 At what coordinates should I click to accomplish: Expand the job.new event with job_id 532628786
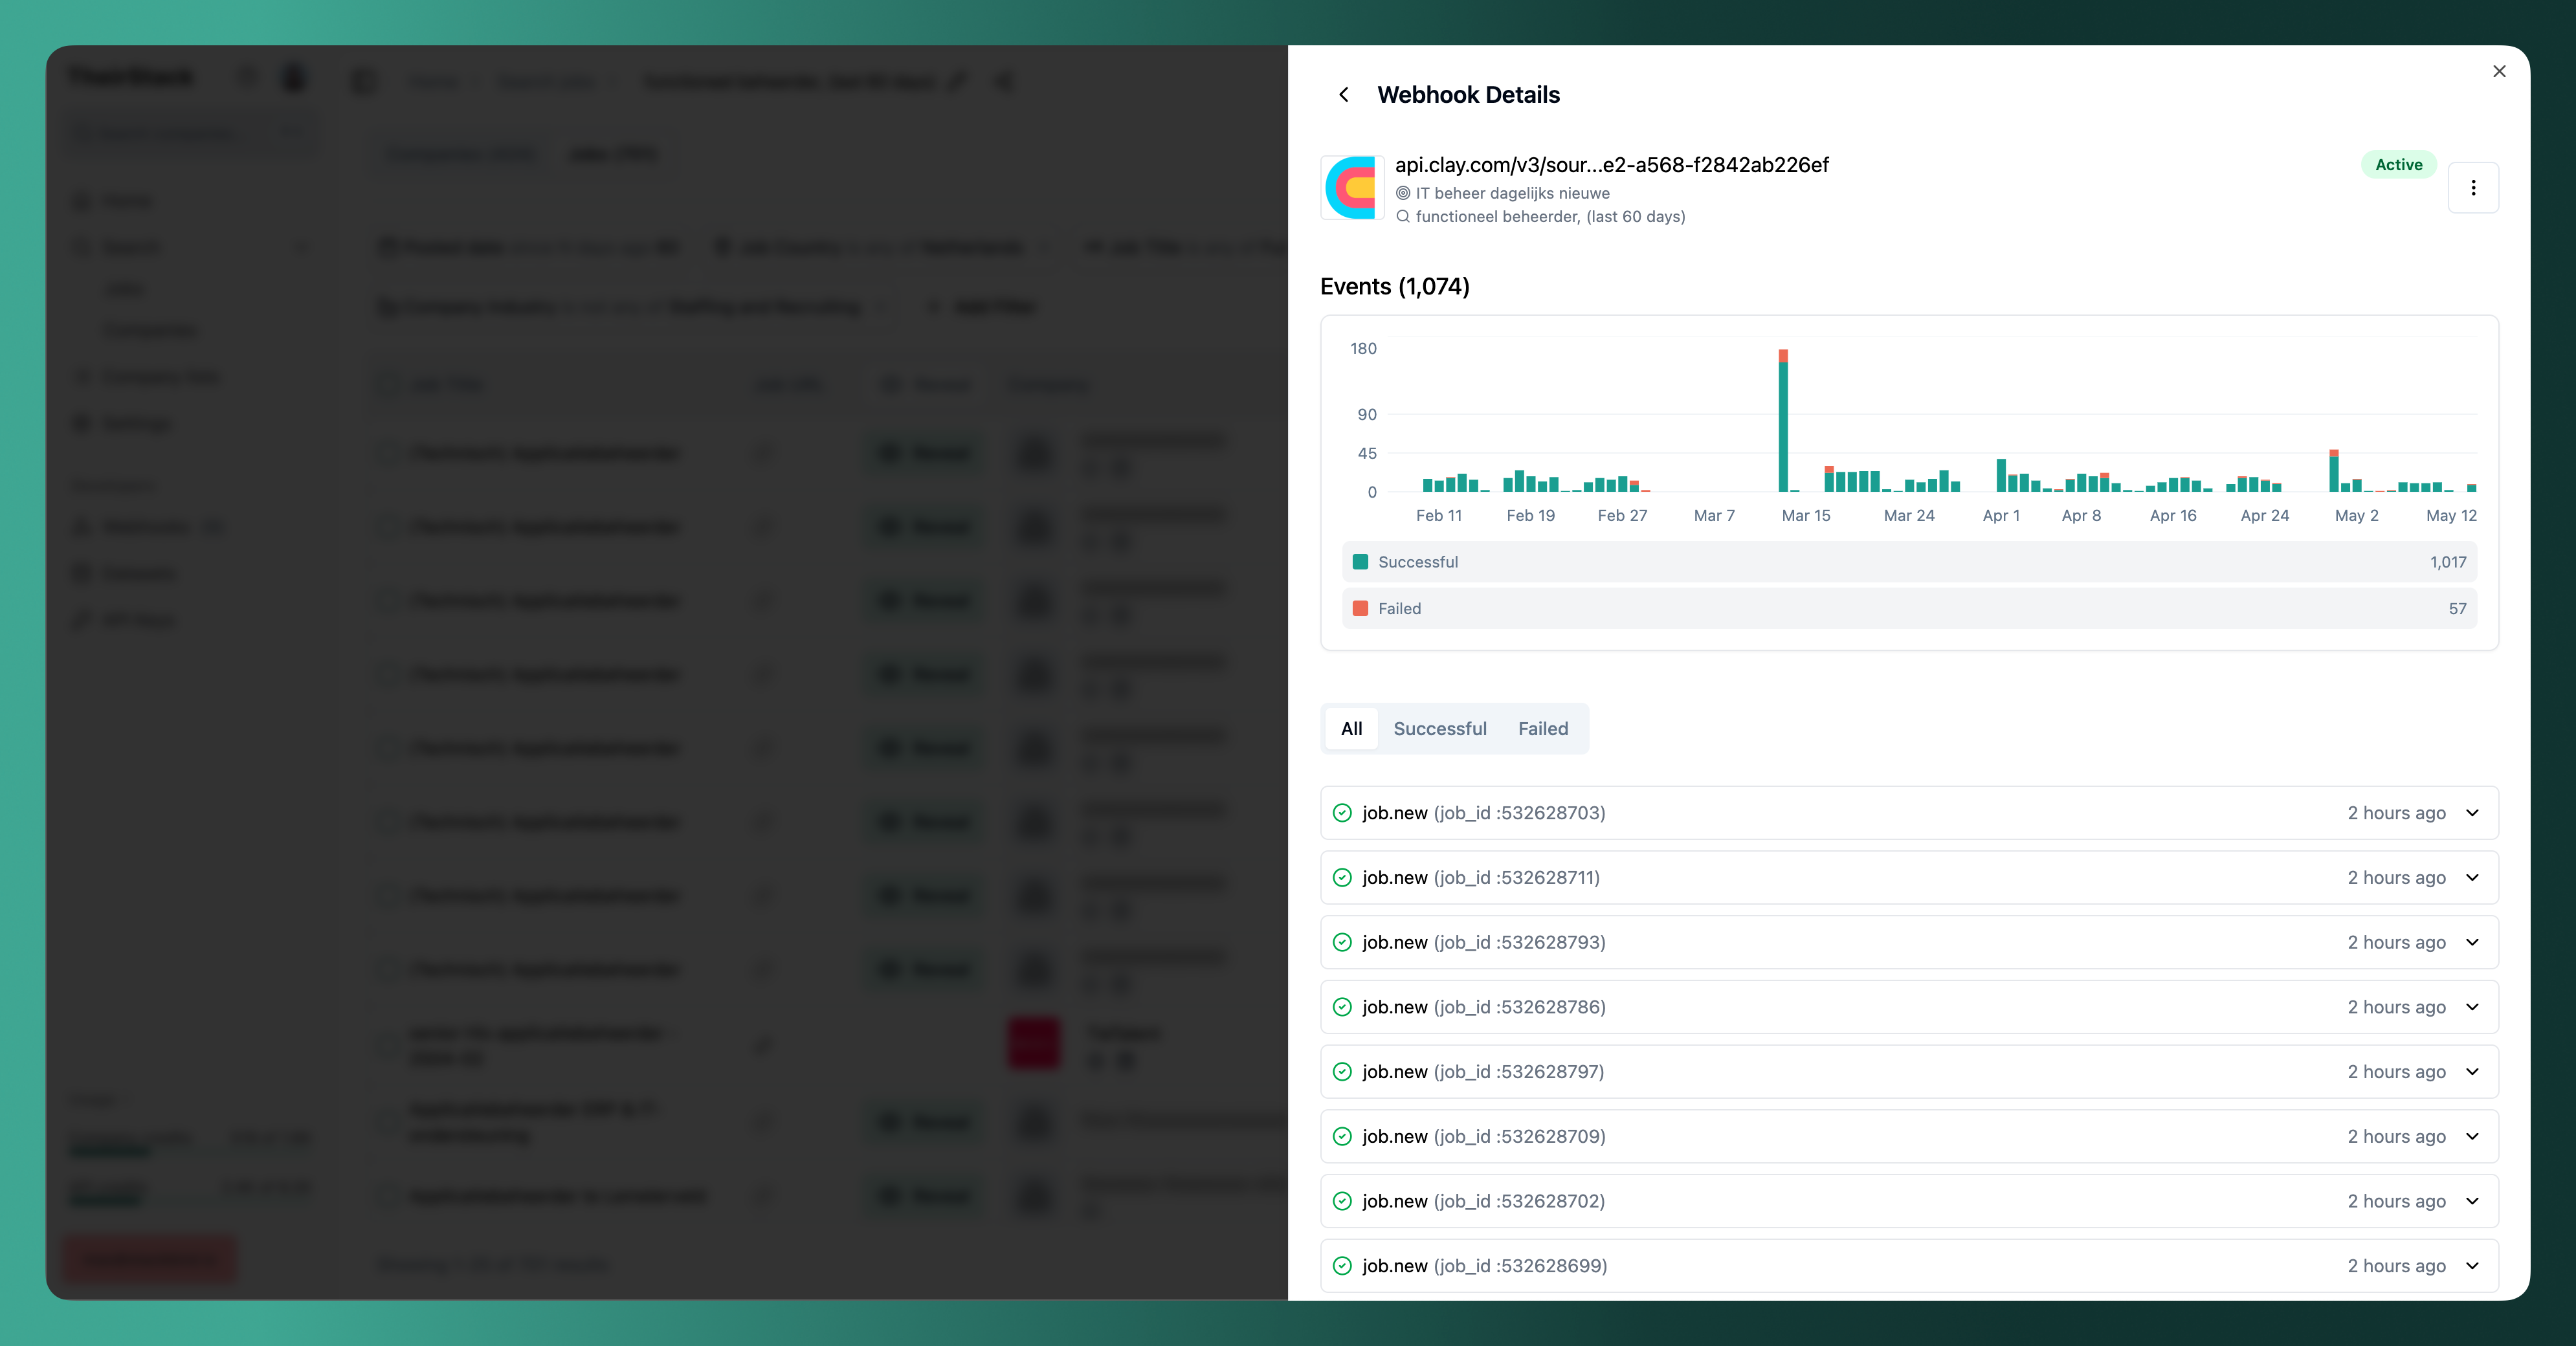pos(2473,1007)
